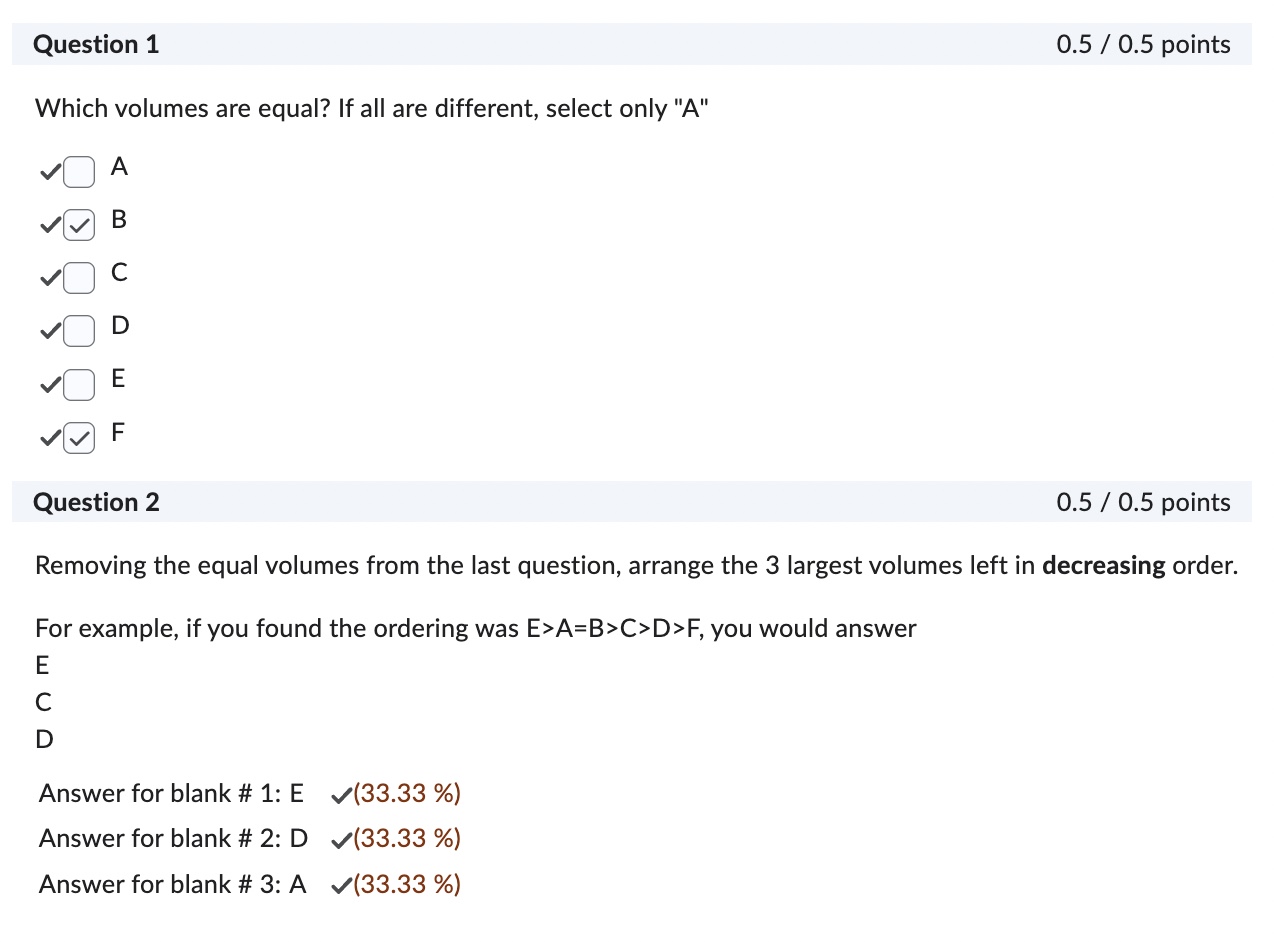
Task: Click the green checkmark beside option D
Action: 49,331
